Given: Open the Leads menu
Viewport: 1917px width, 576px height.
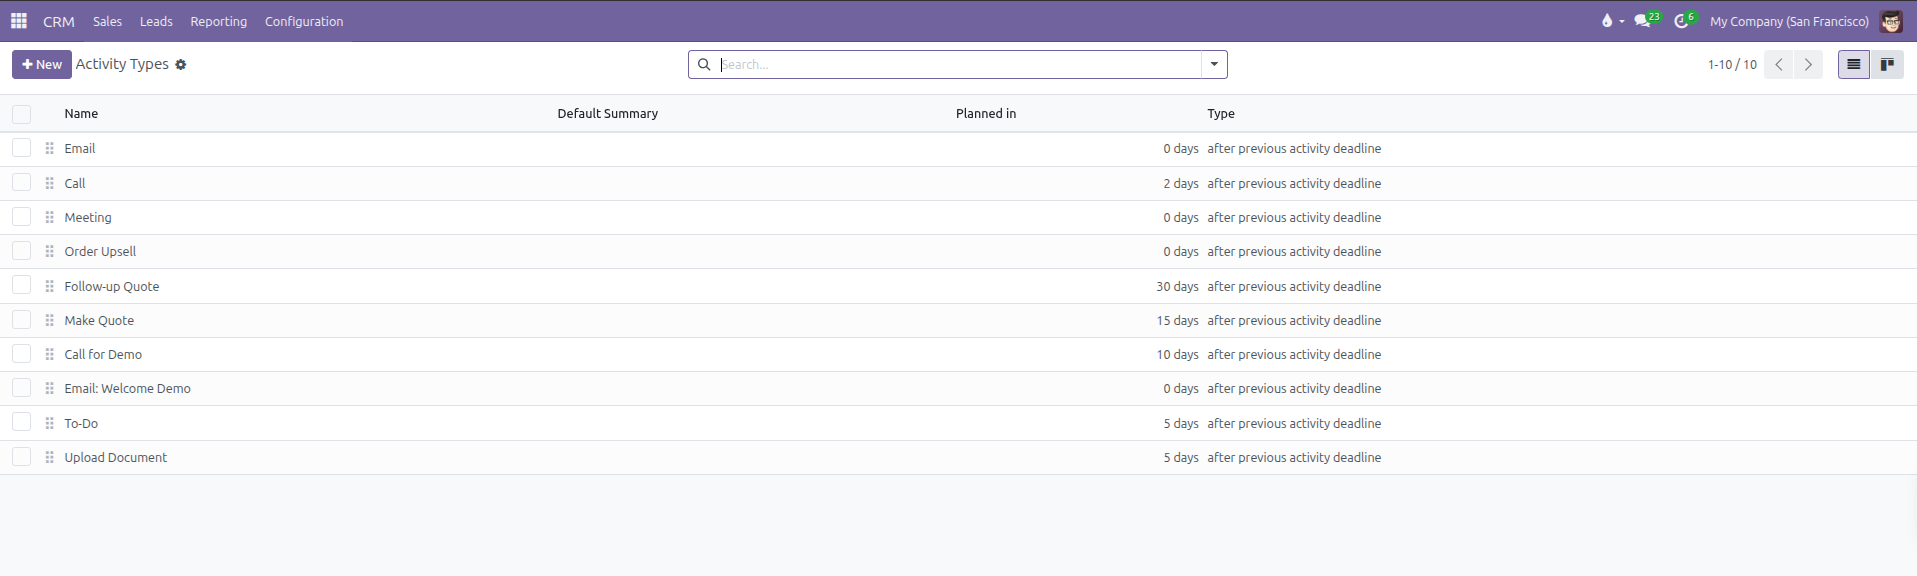Looking at the screenshot, I should tap(156, 21).
